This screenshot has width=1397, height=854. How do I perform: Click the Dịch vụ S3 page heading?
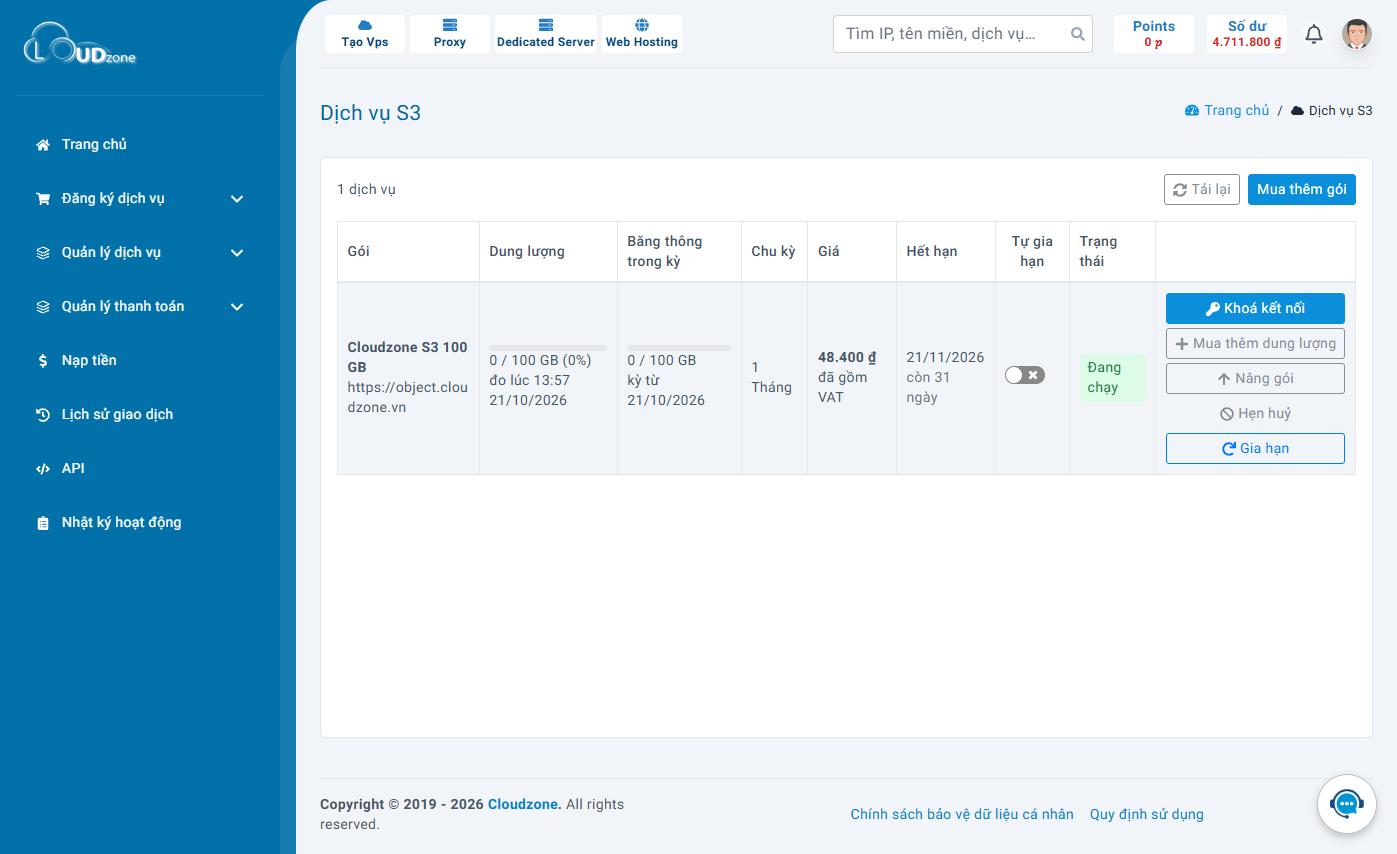pyautogui.click(x=370, y=113)
